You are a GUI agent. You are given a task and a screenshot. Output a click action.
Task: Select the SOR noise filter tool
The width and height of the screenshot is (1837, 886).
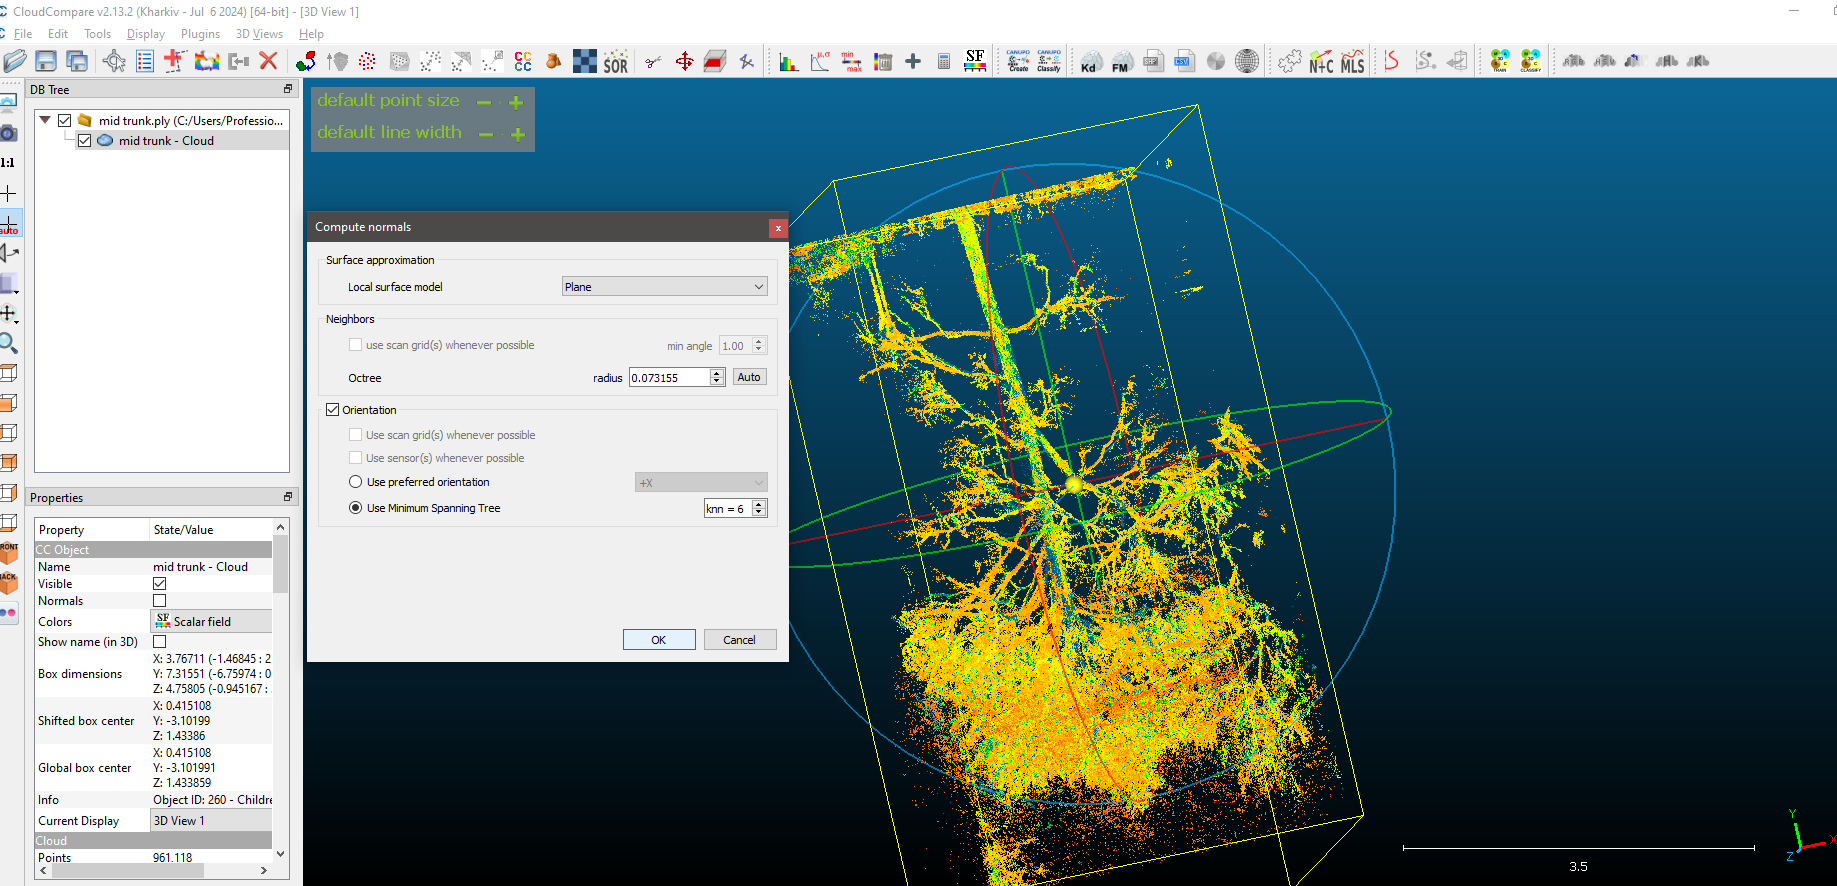coord(615,62)
